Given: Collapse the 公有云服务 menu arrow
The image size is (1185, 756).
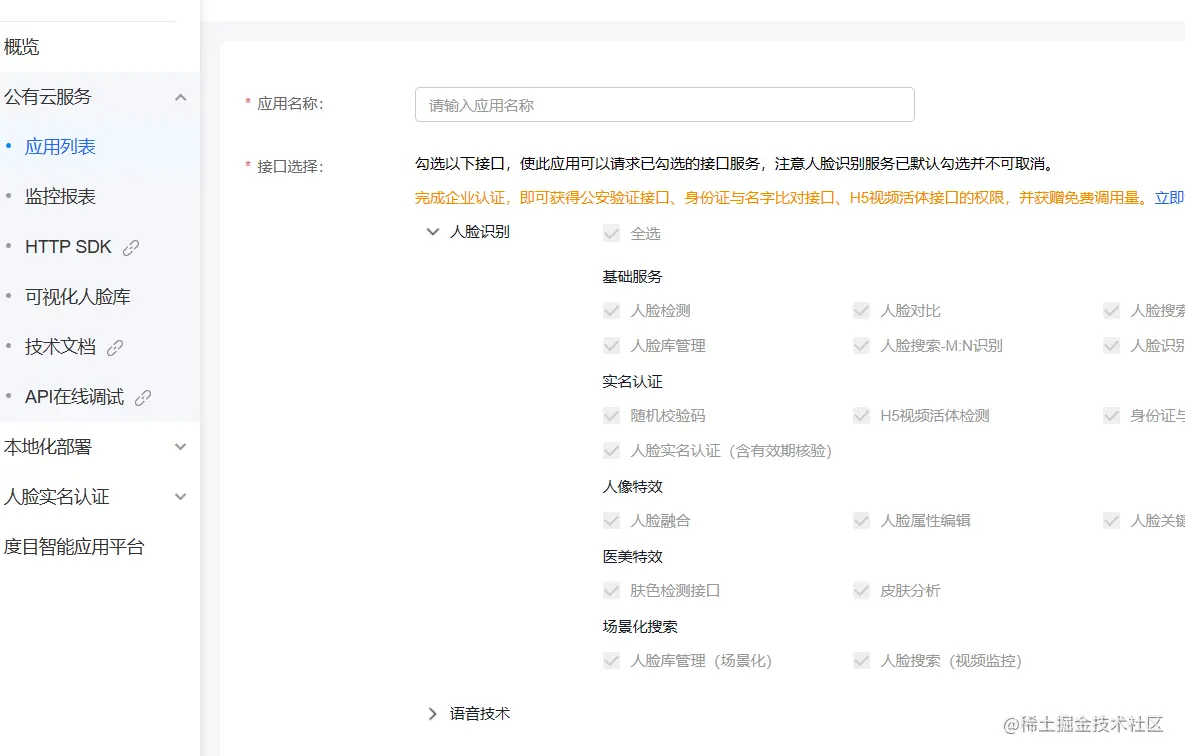Looking at the screenshot, I should (181, 98).
